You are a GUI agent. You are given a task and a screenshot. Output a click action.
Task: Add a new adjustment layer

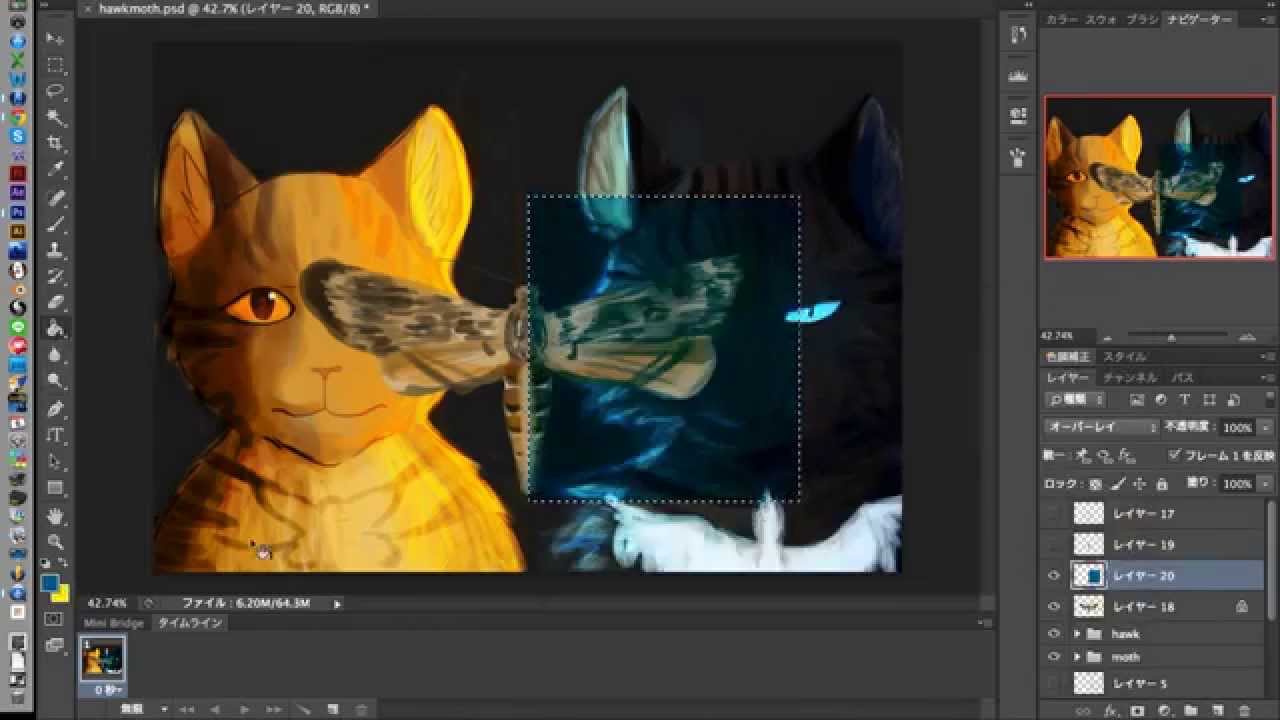[x=1164, y=711]
